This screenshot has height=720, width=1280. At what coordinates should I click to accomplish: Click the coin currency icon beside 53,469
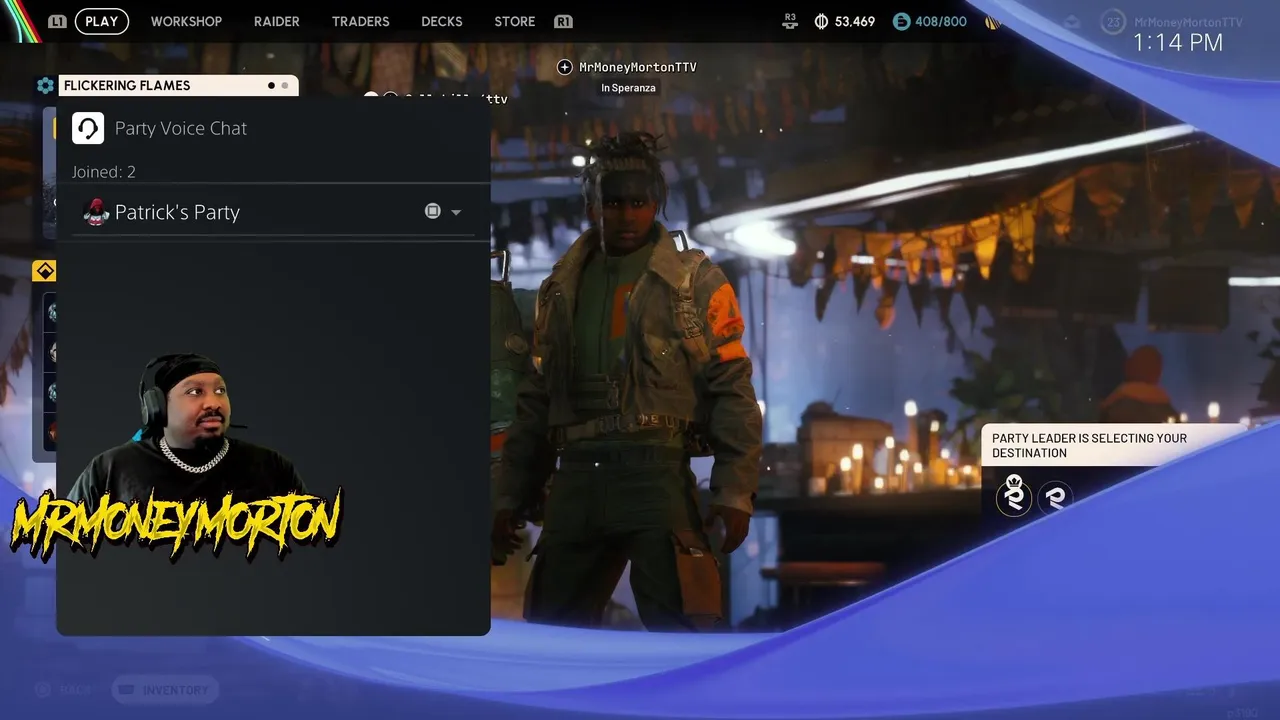(x=821, y=21)
